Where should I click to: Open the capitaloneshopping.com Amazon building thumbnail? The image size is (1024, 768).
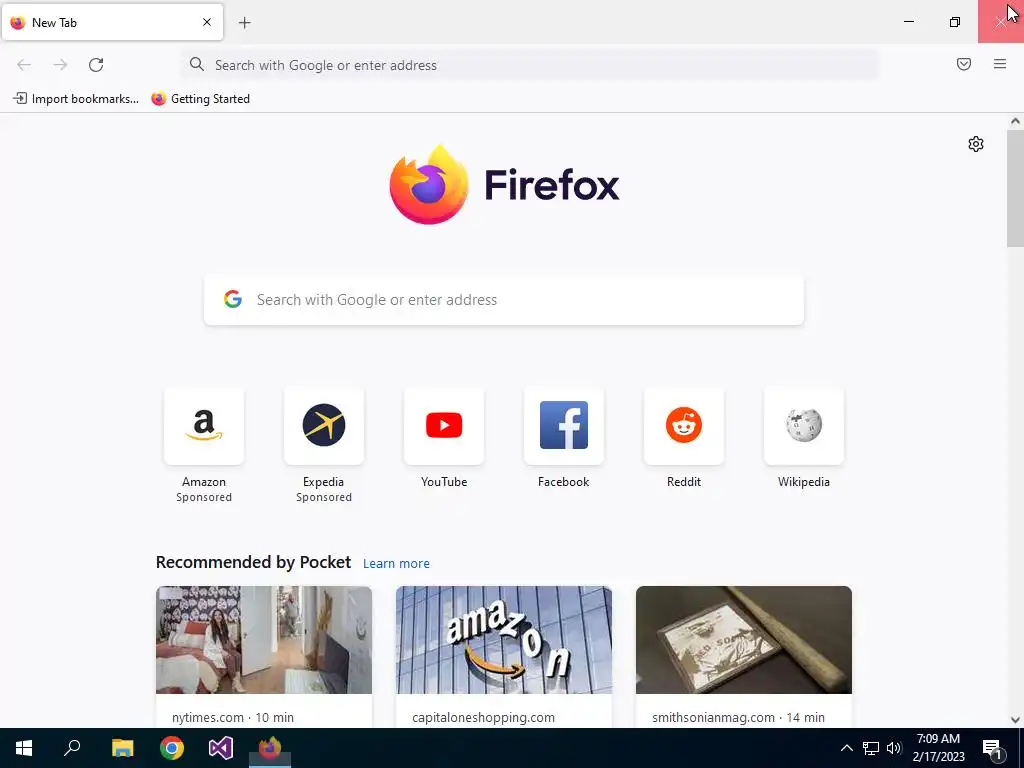(504, 640)
